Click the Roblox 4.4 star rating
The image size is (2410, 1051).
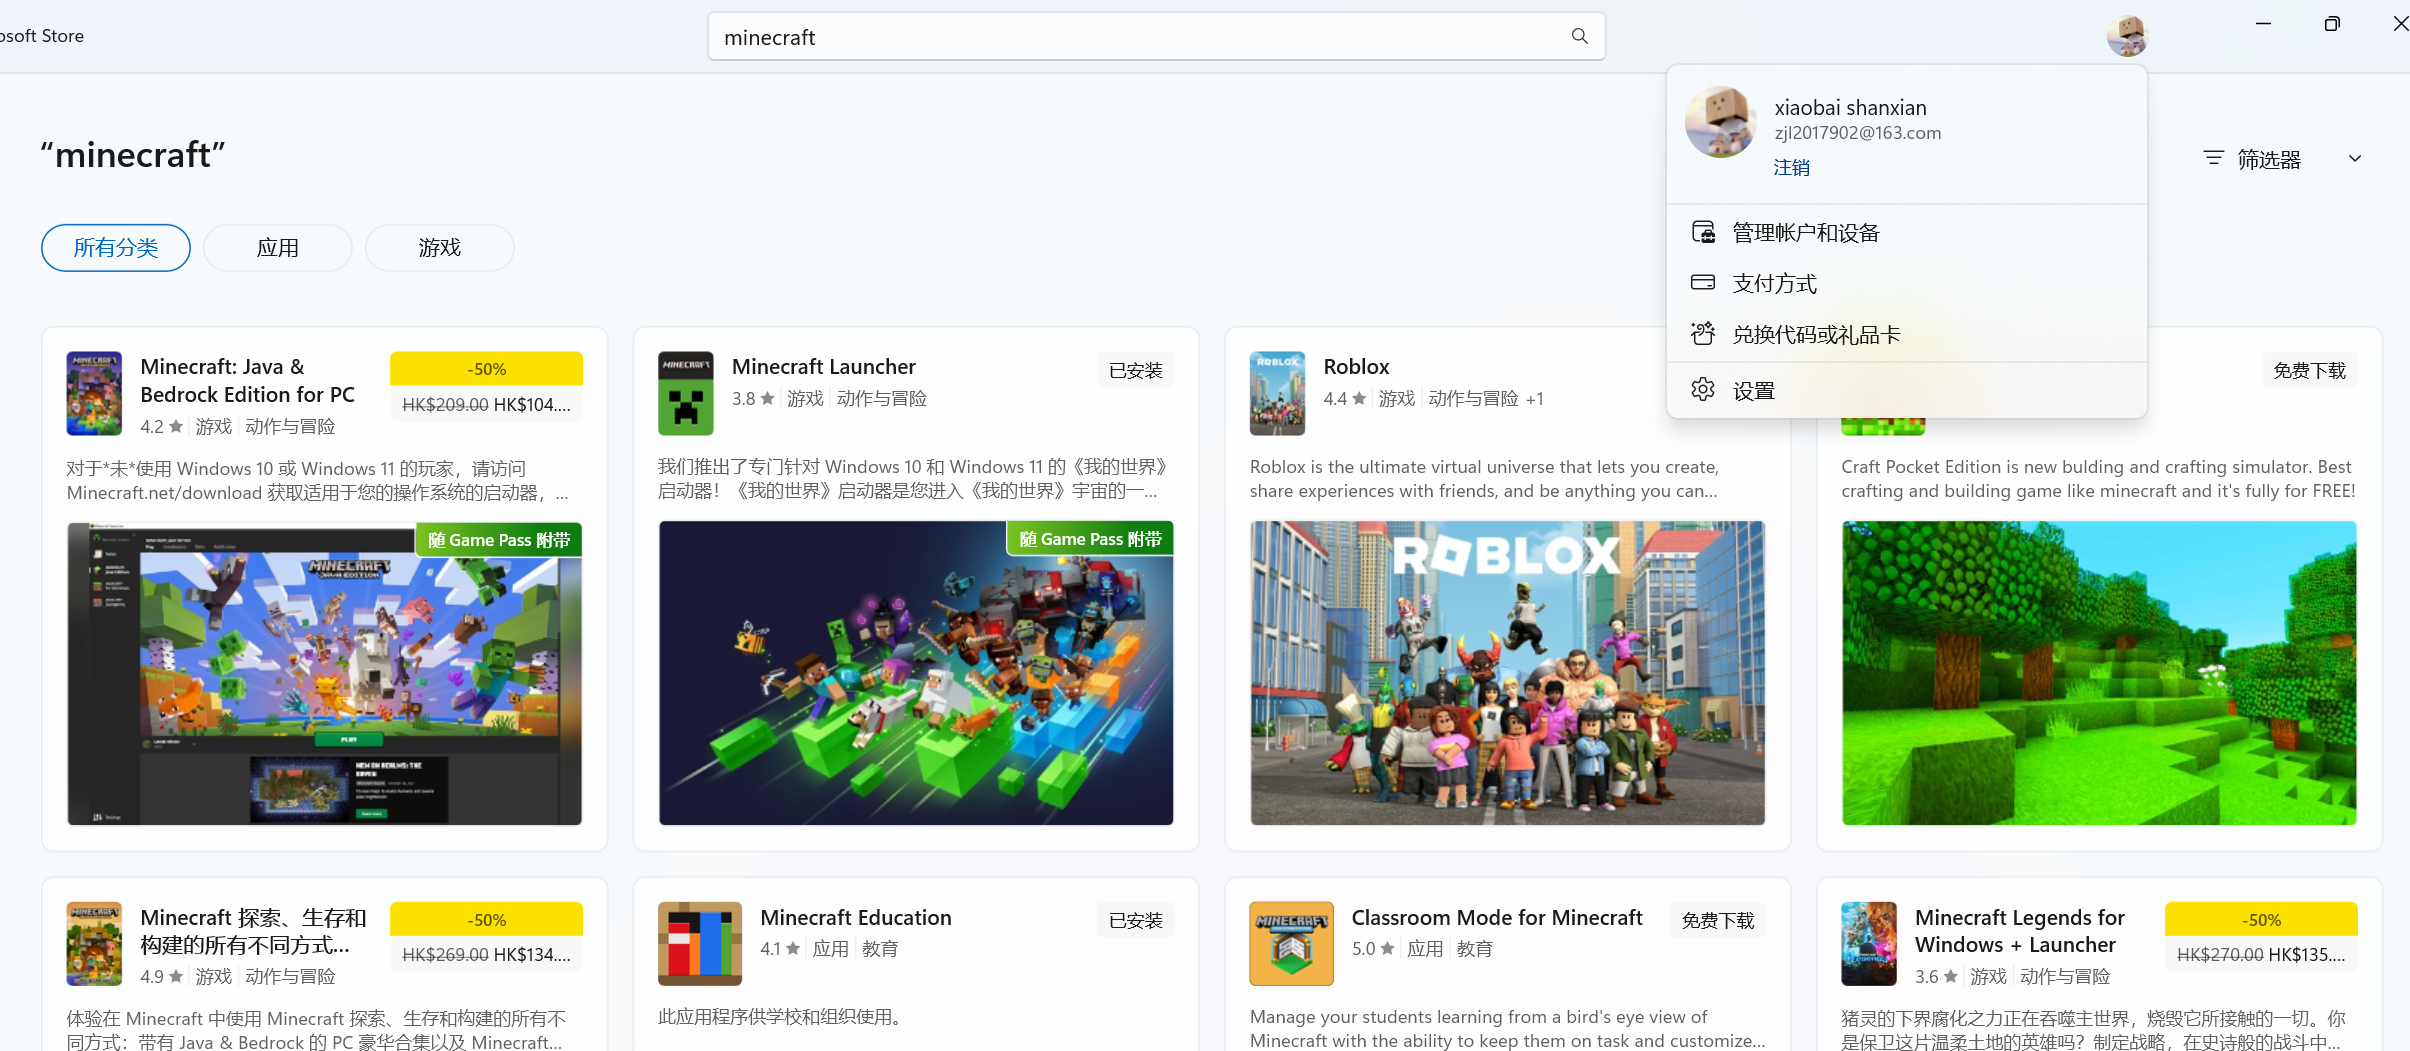[1344, 399]
